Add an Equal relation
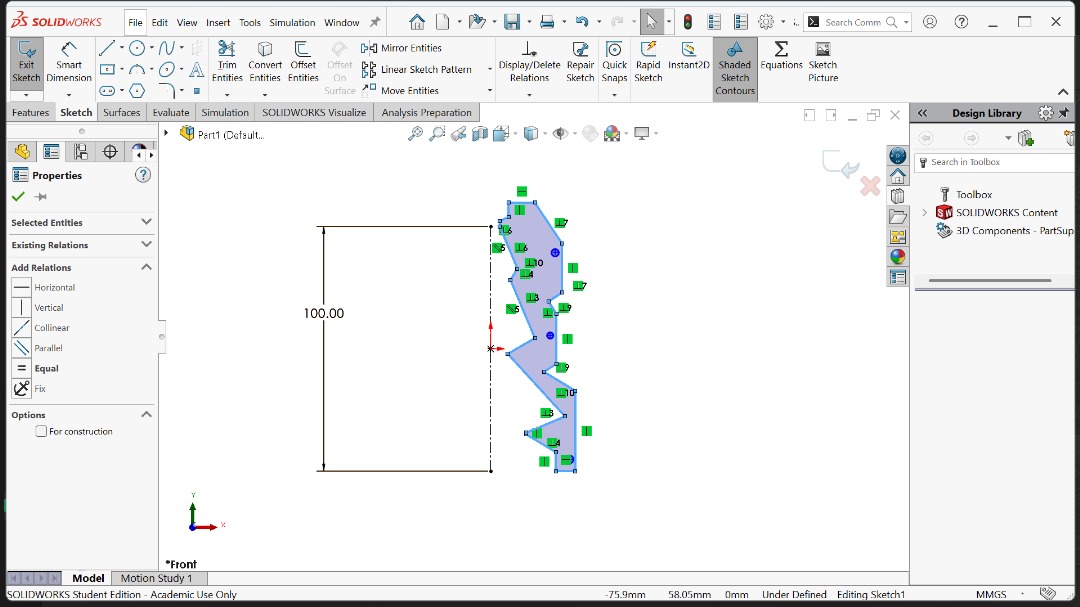1080x607 pixels. [x=36, y=369]
